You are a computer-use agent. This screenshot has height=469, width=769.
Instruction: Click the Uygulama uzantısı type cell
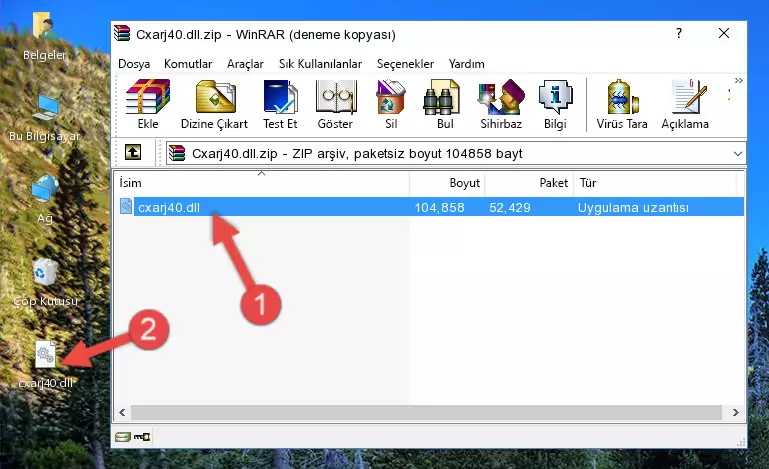tap(633, 208)
